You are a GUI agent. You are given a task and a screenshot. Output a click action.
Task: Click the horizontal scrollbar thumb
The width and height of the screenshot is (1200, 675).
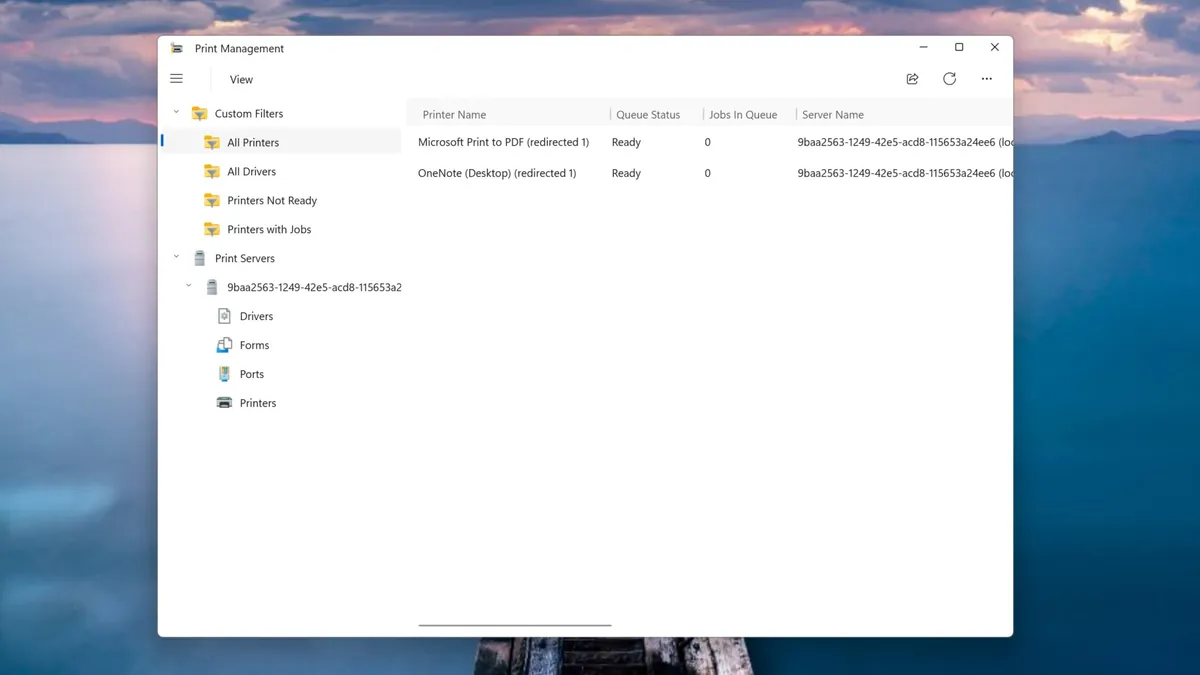515,625
